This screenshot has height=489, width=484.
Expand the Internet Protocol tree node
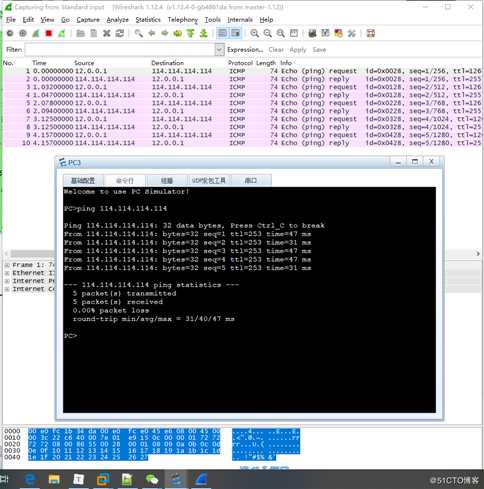pos(7,281)
